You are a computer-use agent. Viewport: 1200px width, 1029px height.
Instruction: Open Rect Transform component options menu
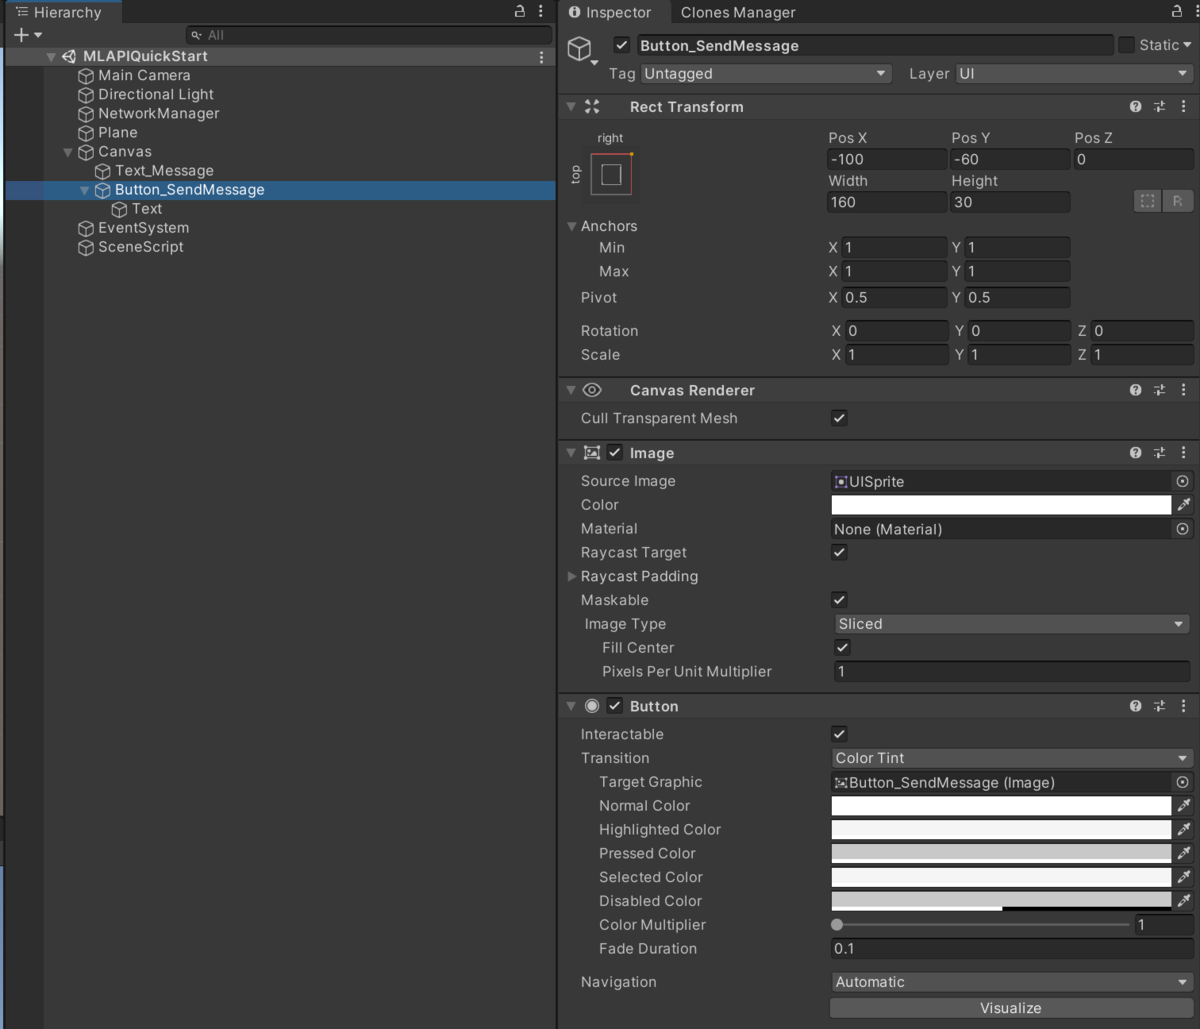point(1184,107)
